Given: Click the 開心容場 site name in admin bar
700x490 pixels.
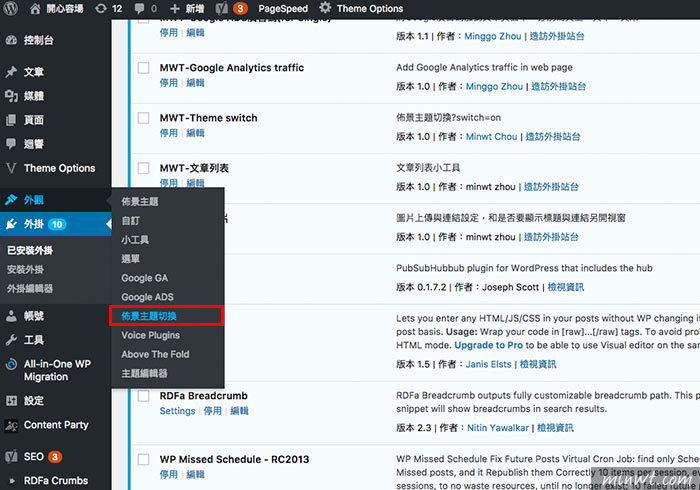Looking at the screenshot, I should click(x=65, y=8).
